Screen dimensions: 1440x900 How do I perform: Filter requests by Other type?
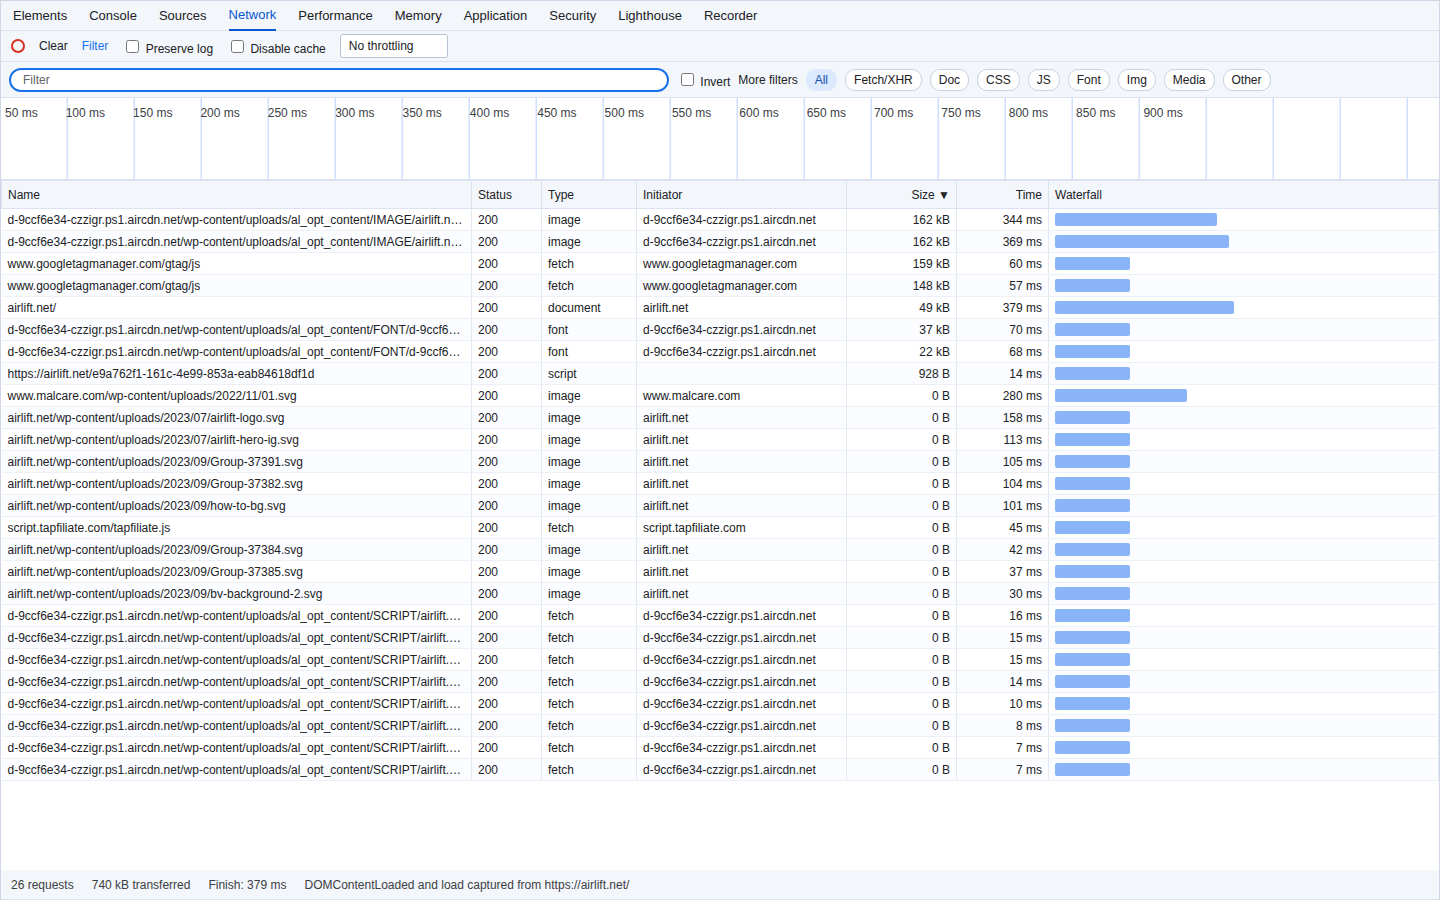coord(1246,80)
